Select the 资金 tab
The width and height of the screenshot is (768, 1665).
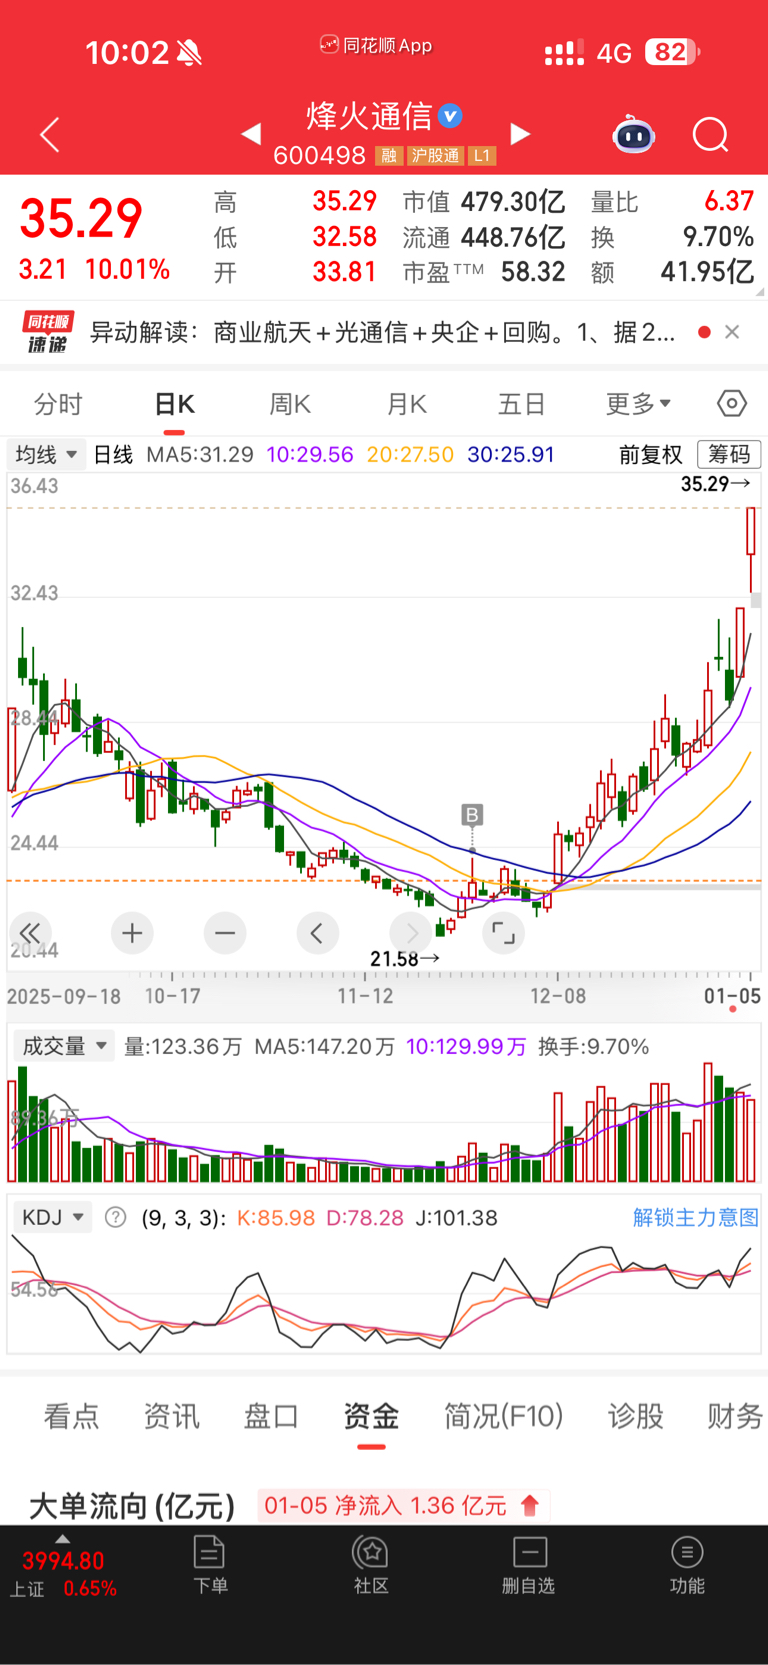coord(371,1416)
